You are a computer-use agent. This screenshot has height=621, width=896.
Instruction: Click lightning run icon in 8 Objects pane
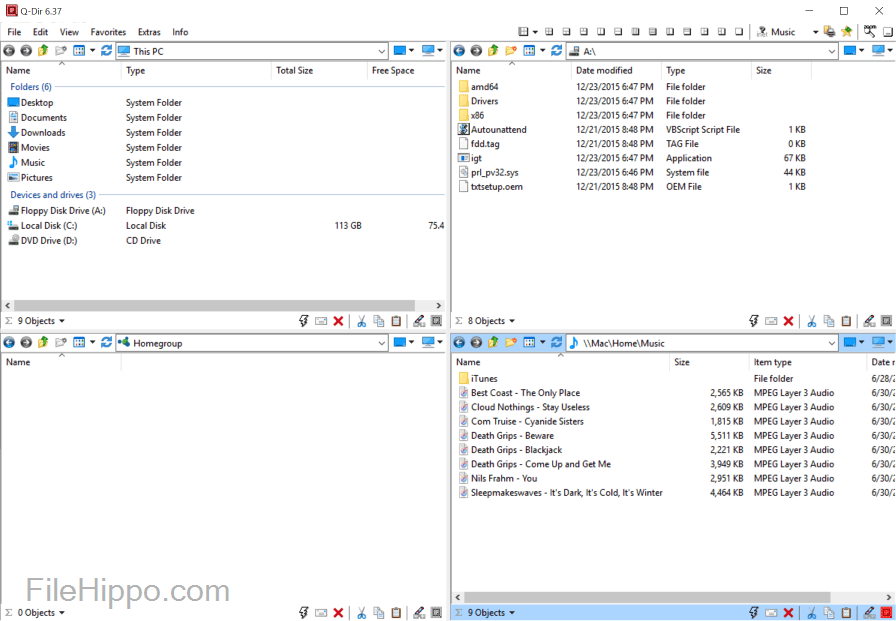click(x=754, y=321)
